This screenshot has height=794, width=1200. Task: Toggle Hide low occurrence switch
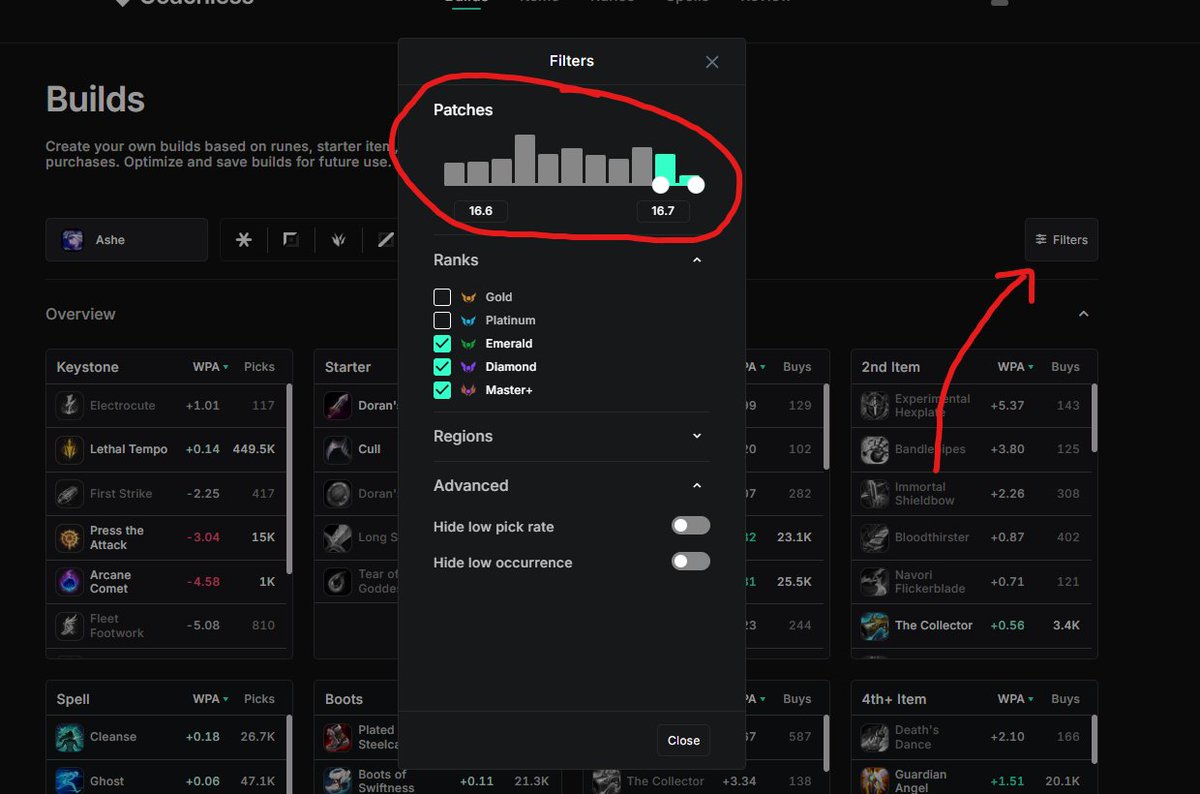pos(691,562)
